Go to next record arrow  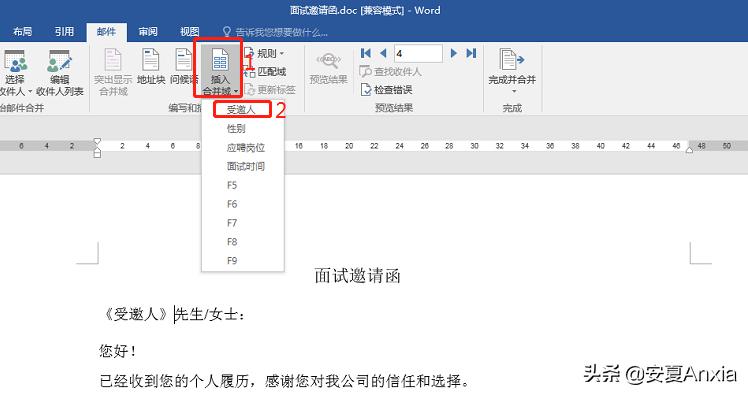pyautogui.click(x=454, y=53)
